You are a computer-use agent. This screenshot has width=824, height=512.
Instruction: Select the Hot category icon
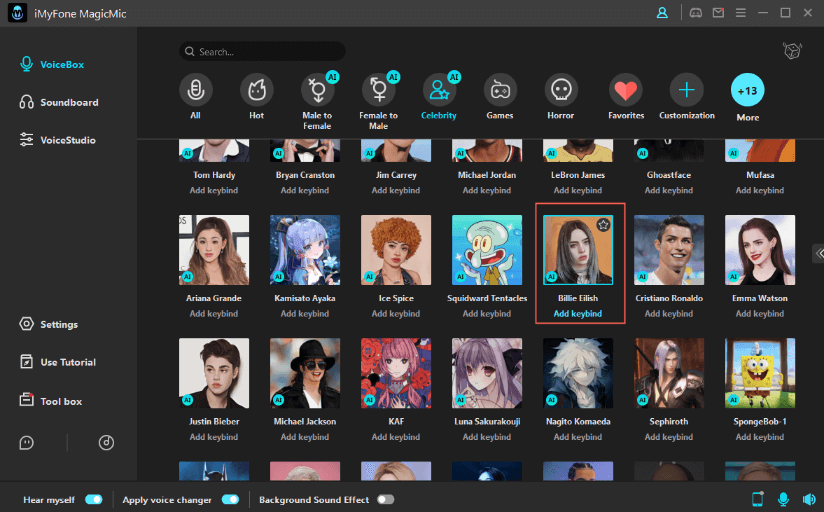coord(256,90)
